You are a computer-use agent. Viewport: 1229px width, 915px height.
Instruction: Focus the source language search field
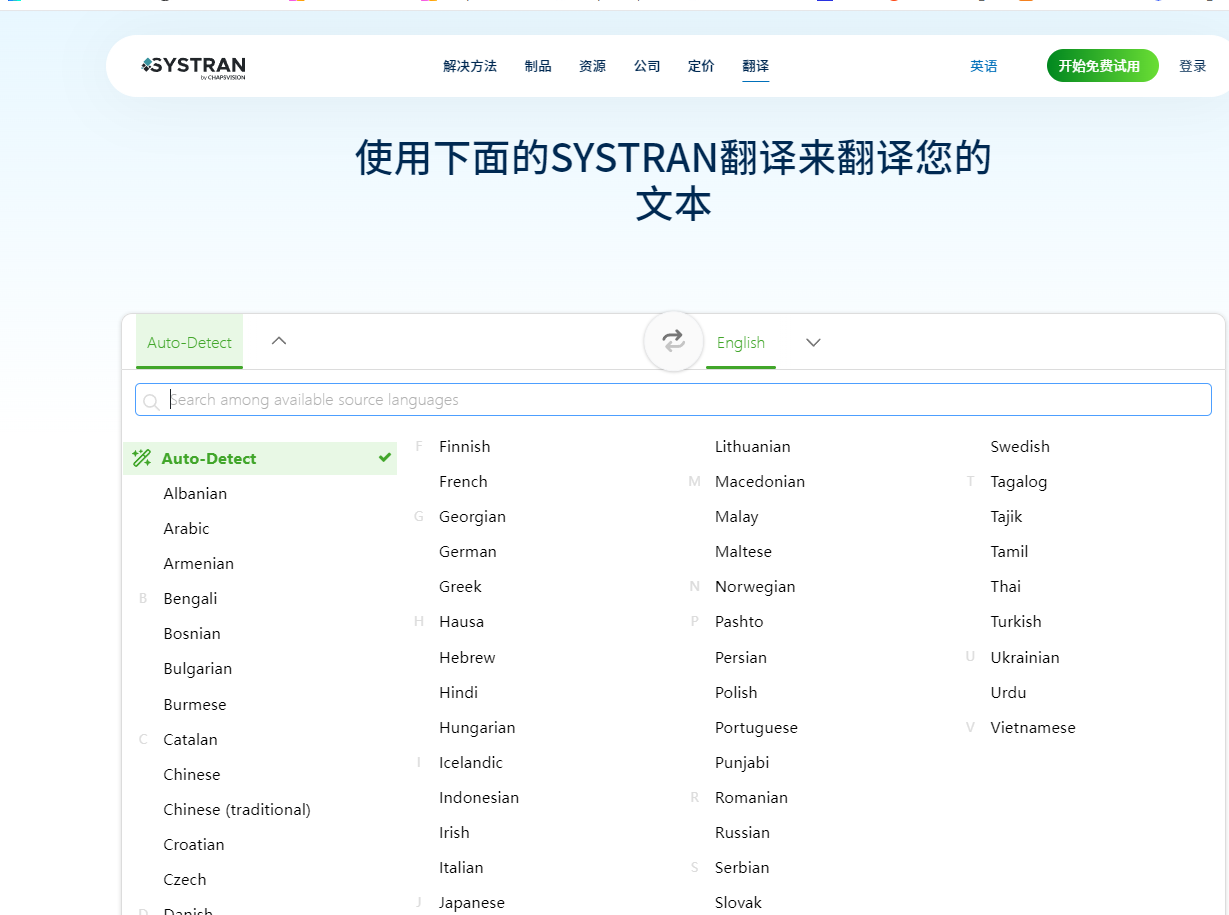point(673,400)
